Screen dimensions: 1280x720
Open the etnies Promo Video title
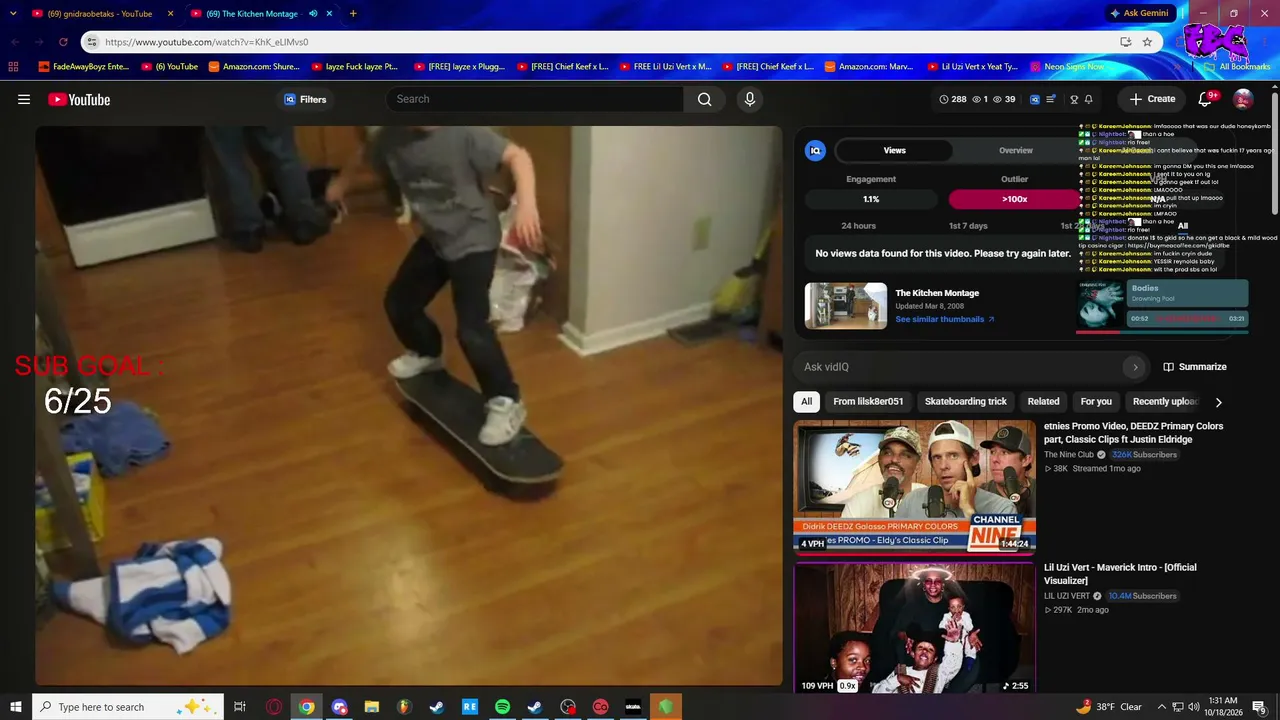pos(1133,432)
